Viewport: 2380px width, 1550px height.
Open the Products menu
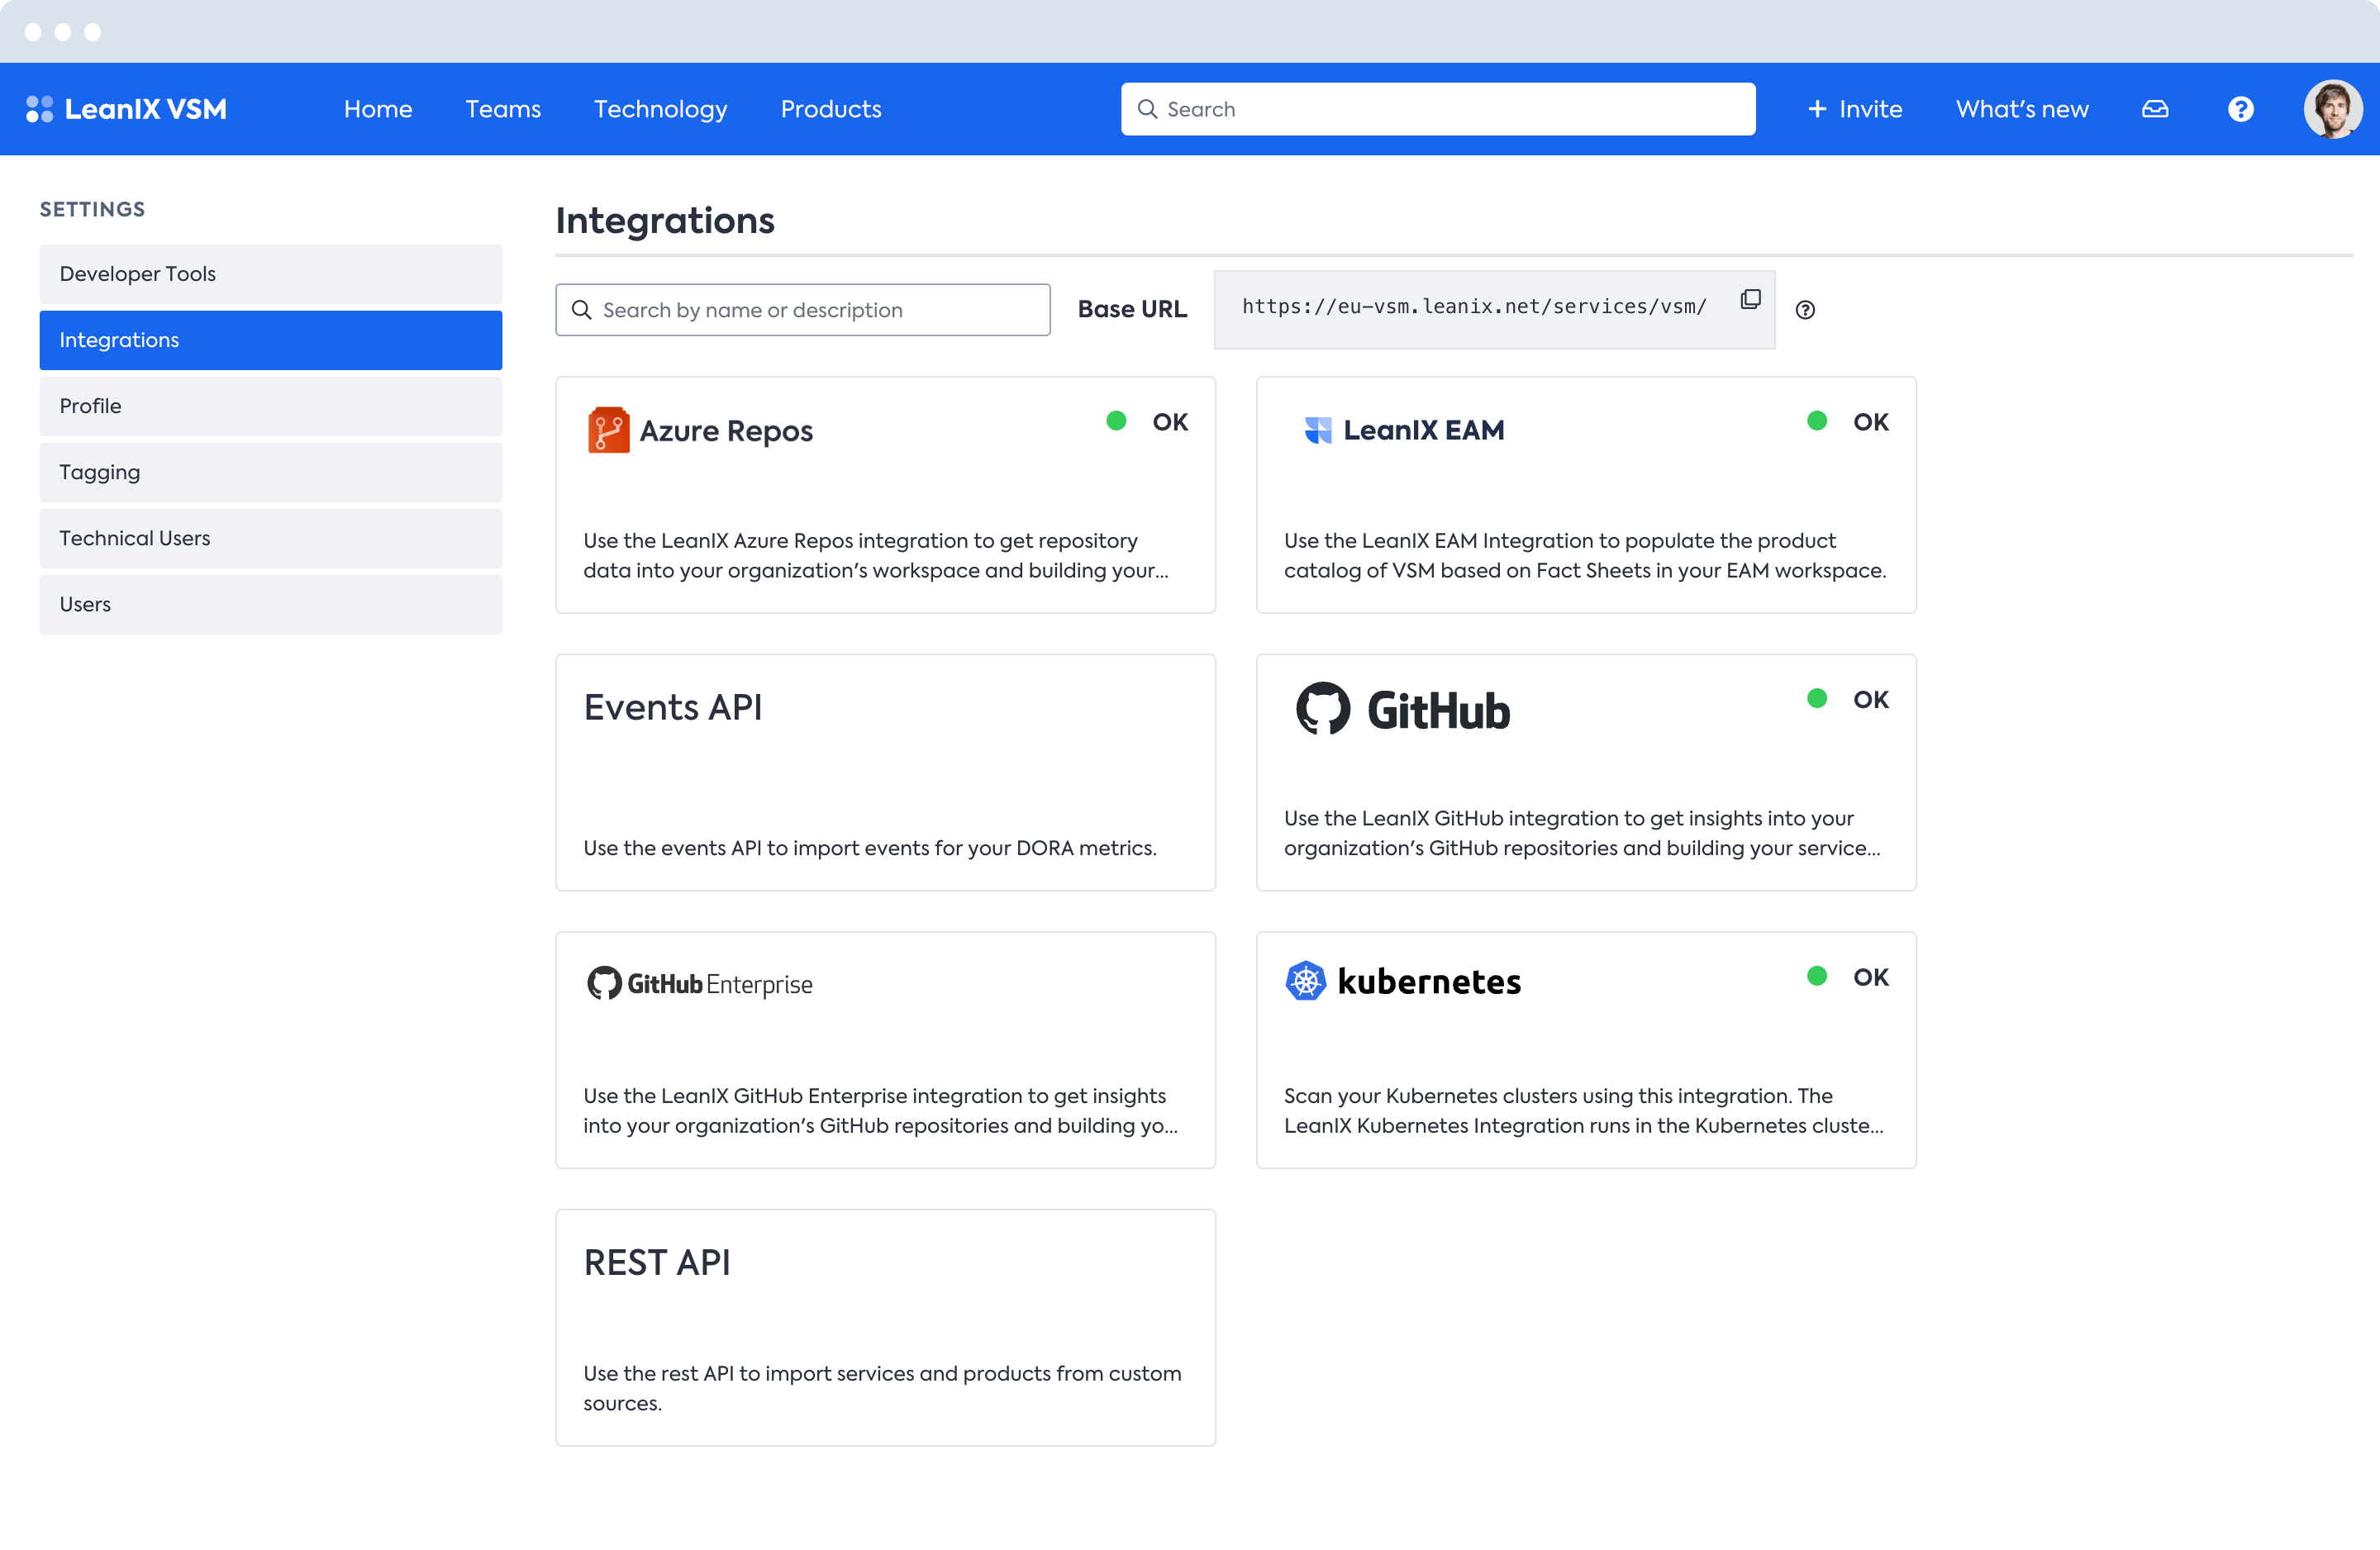pyautogui.click(x=831, y=109)
